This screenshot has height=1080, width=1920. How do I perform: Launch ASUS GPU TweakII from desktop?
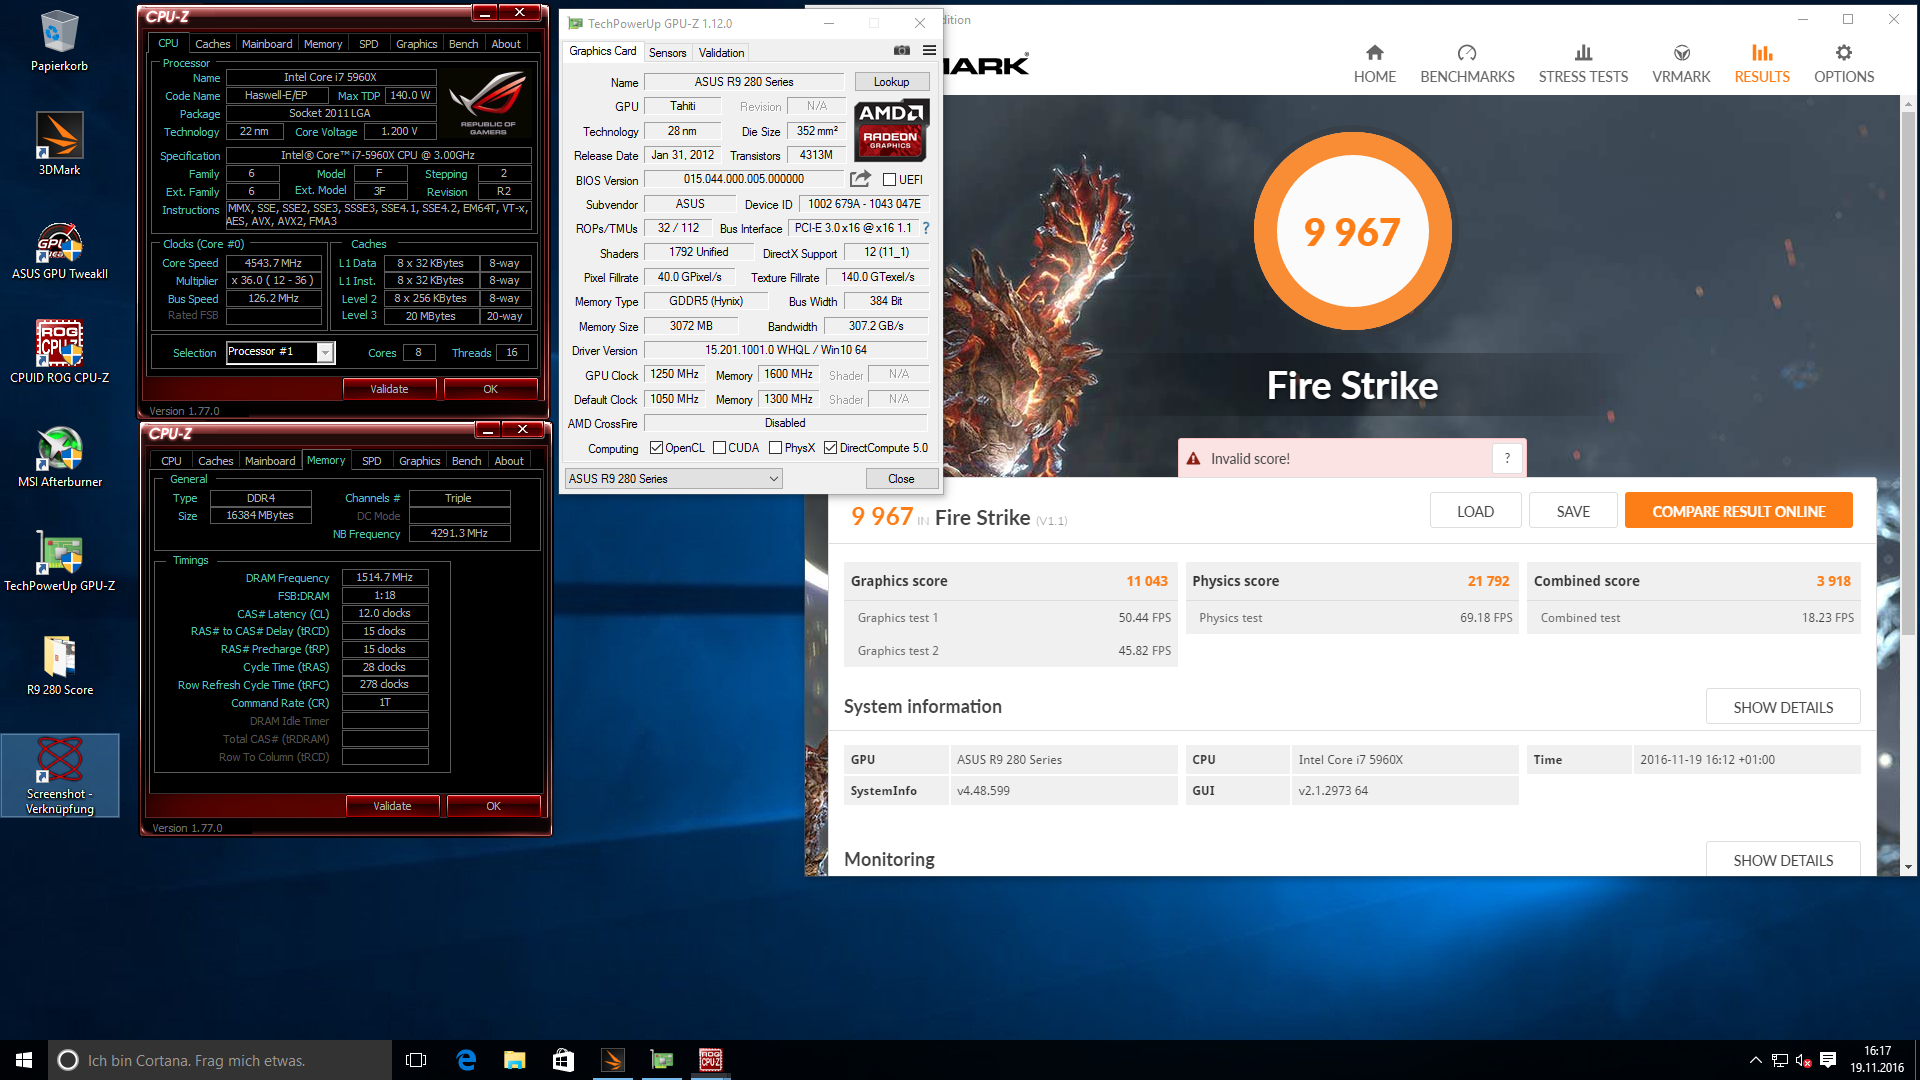tap(59, 250)
